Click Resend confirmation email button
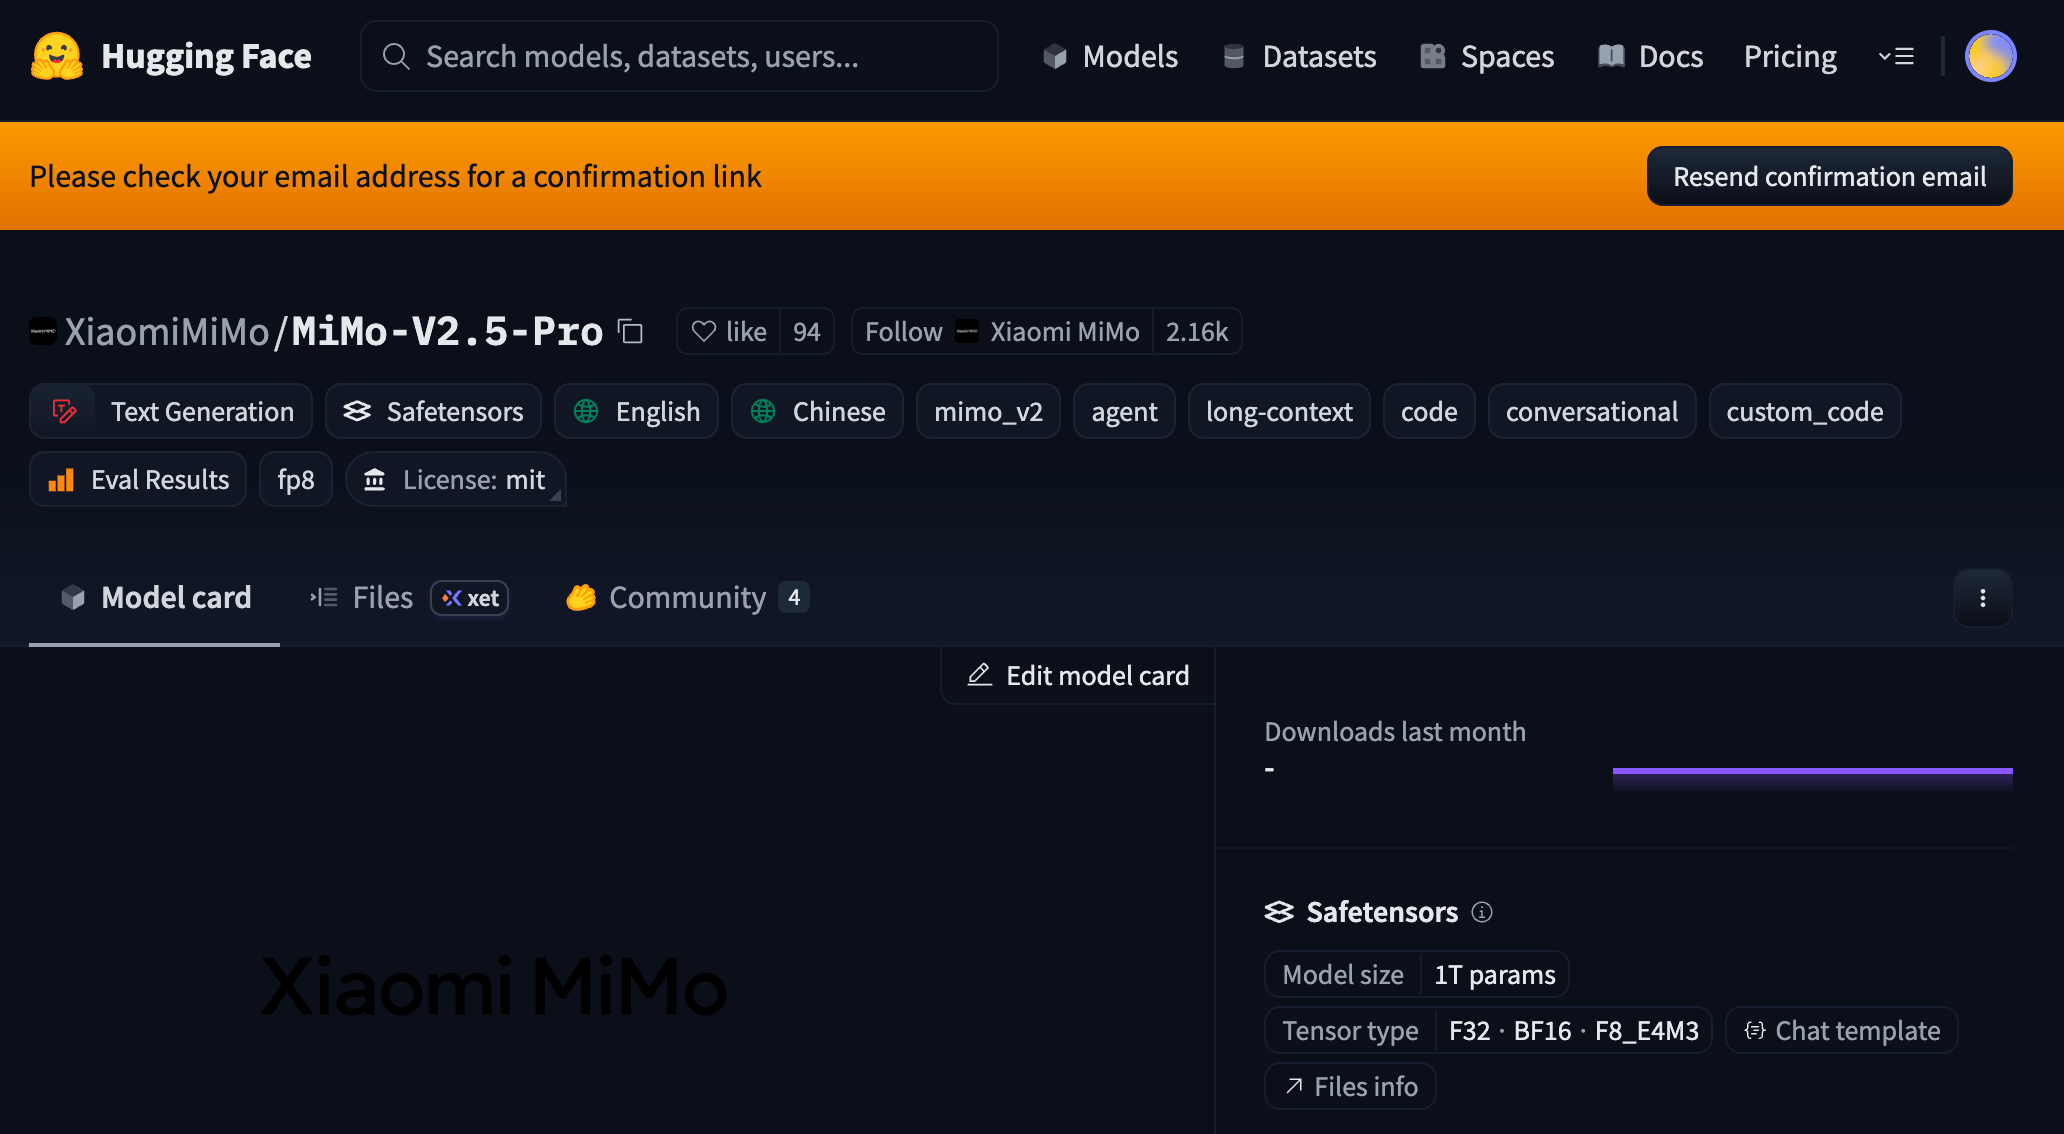This screenshot has height=1134, width=2064. [x=1829, y=176]
